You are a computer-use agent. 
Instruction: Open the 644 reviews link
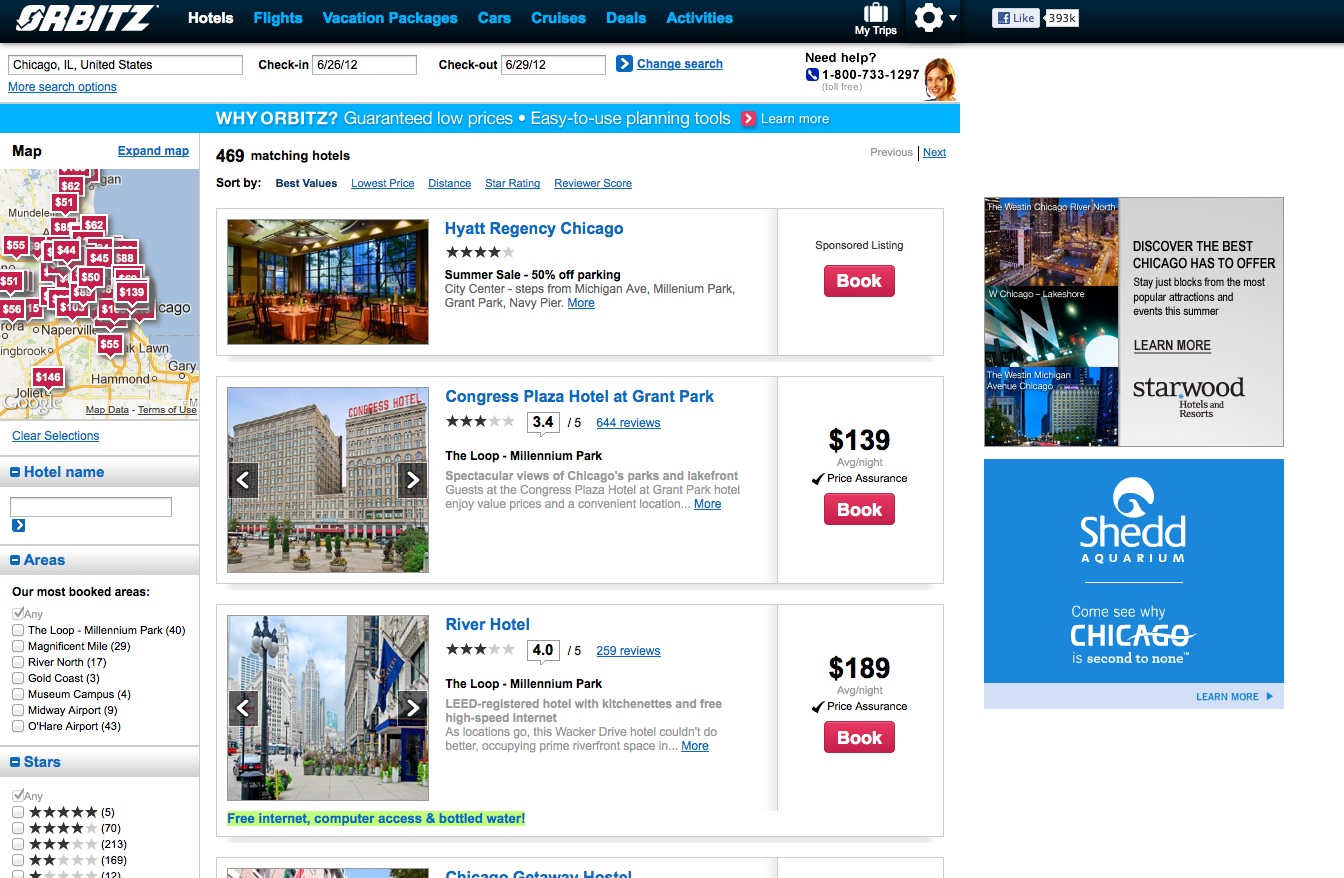(x=628, y=423)
